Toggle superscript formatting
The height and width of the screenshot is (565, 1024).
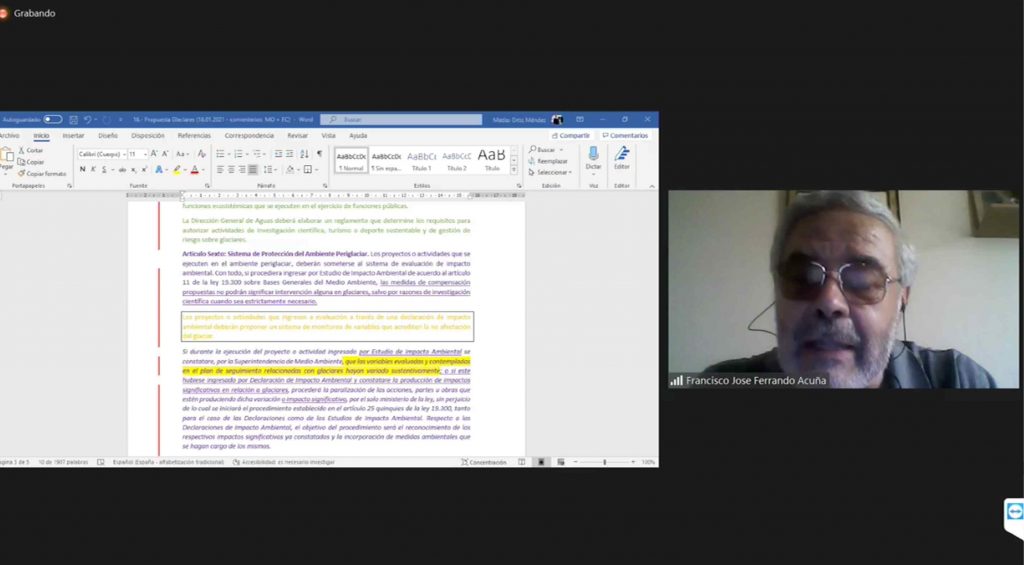144,170
